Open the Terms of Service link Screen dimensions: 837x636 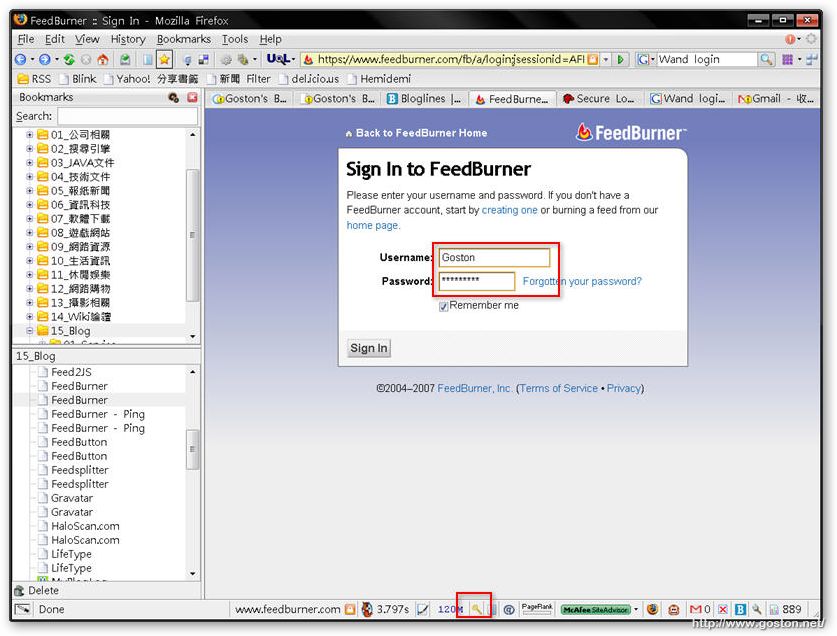(x=558, y=388)
